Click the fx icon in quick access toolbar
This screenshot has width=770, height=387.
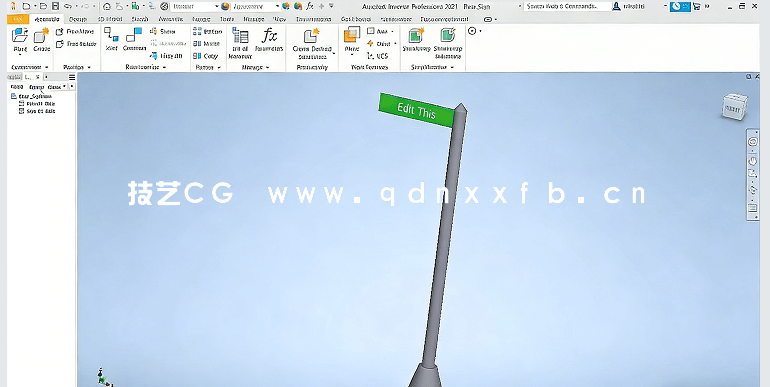click(x=309, y=6)
